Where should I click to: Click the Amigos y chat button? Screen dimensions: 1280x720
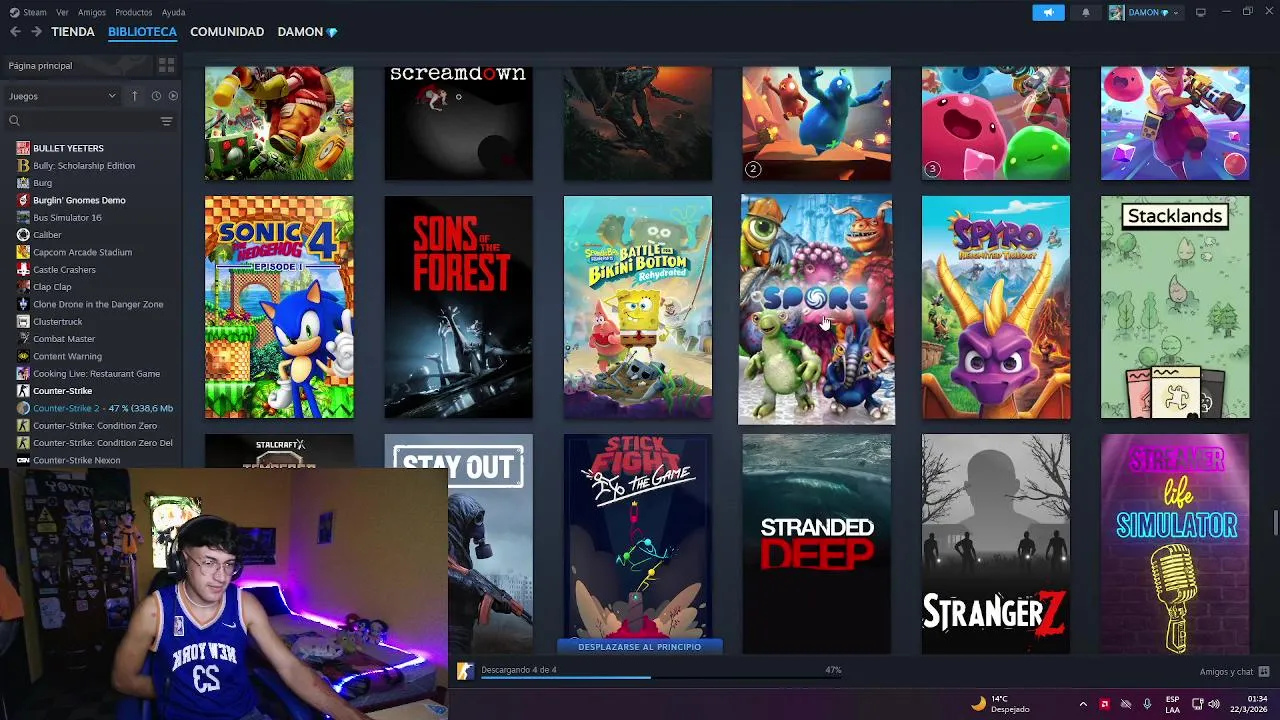click(x=1234, y=672)
